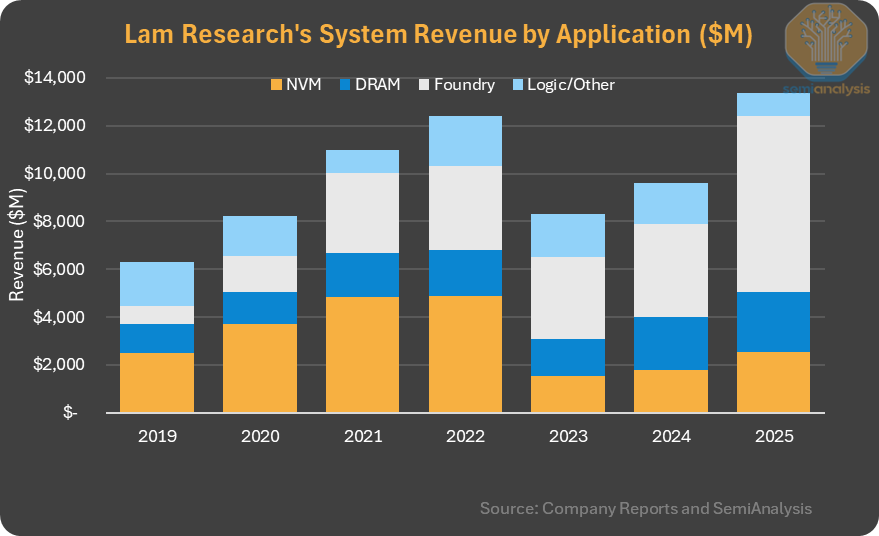
Task: Click the 2024 DRAM bar segment
Action: tap(669, 343)
